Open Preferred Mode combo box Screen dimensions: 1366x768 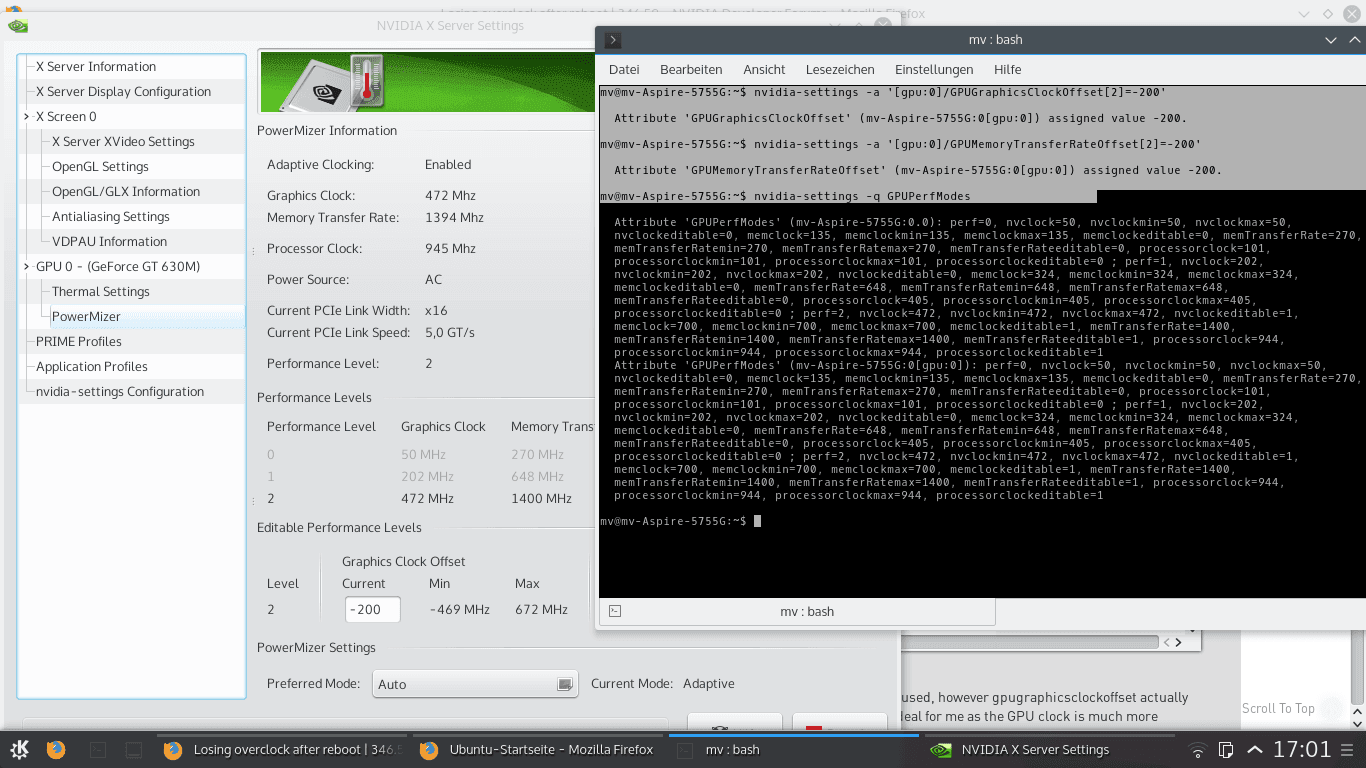[475, 684]
